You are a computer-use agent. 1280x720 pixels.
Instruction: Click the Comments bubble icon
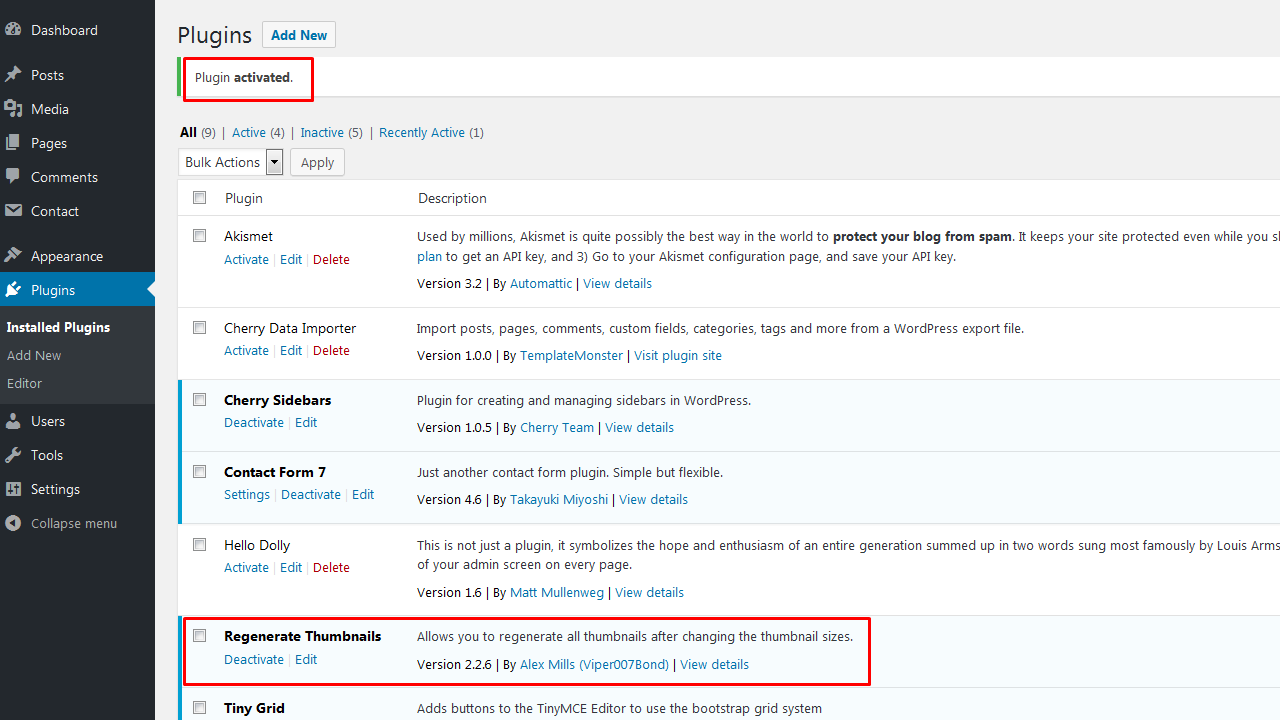pos(13,177)
